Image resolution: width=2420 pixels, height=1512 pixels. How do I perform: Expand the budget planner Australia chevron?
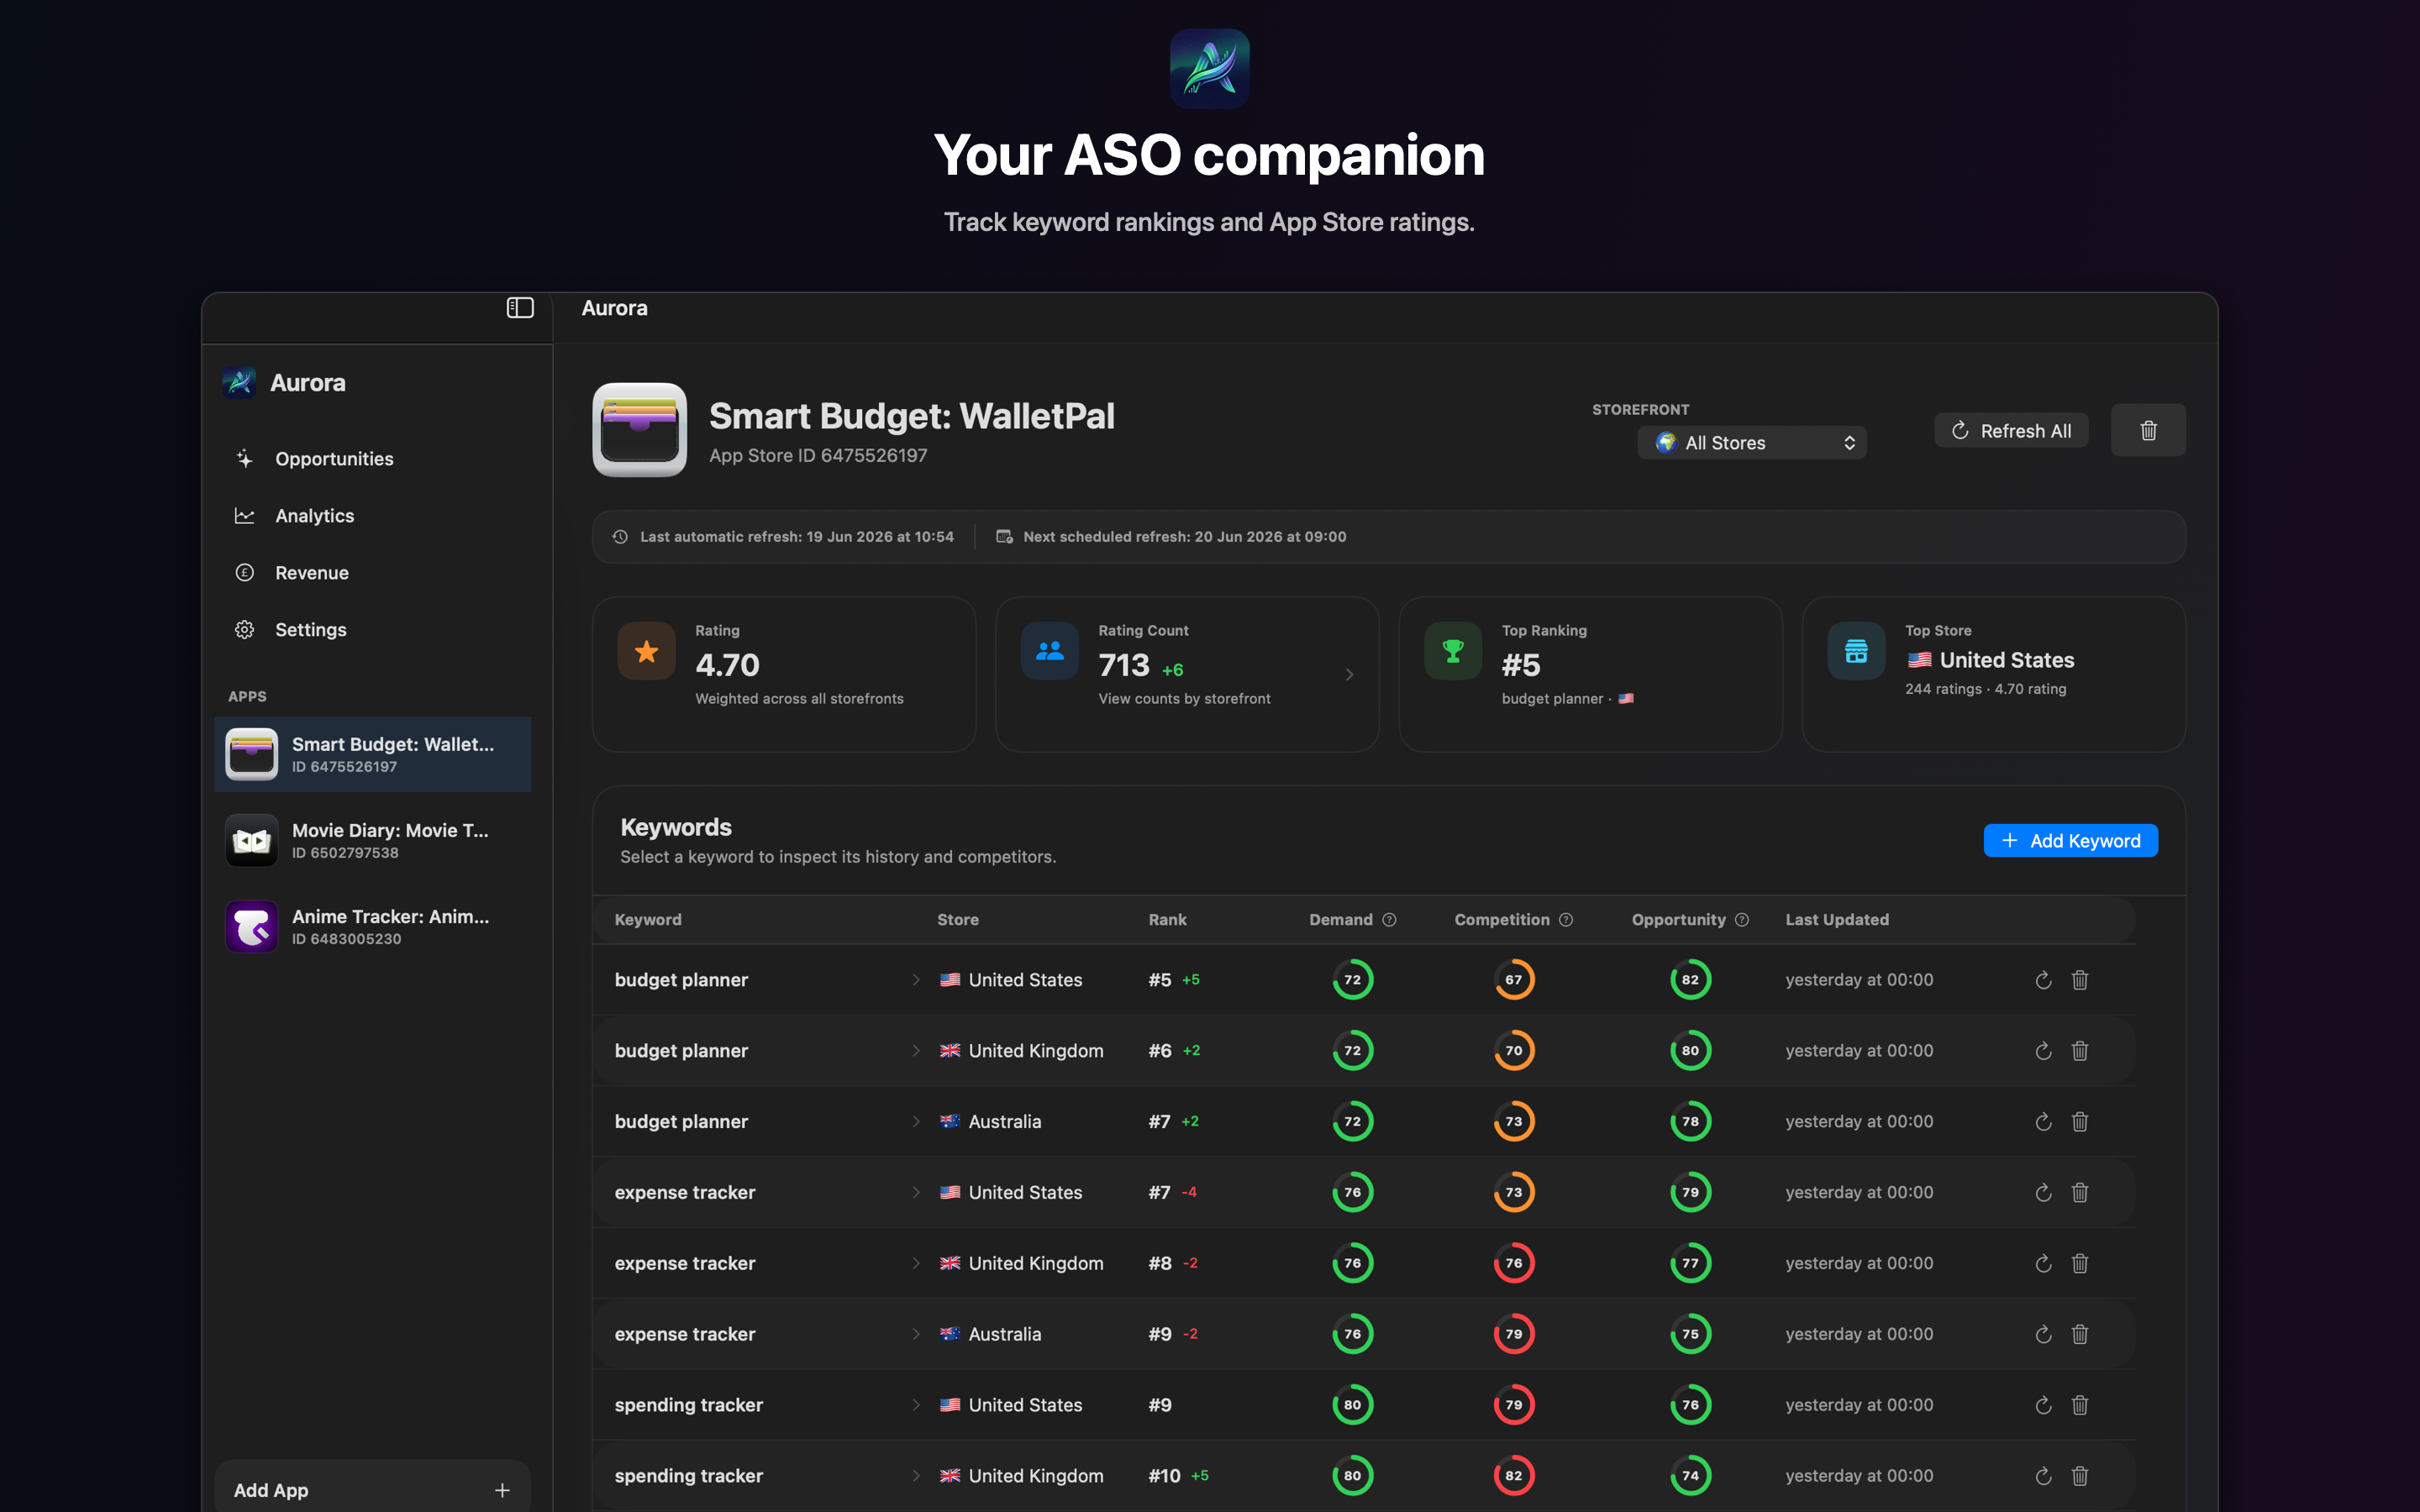pyautogui.click(x=915, y=1122)
